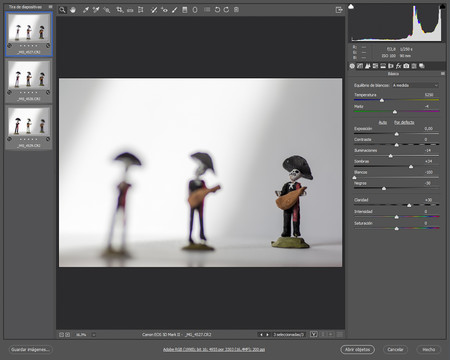Click the Intensidad slider handle

[397, 217]
